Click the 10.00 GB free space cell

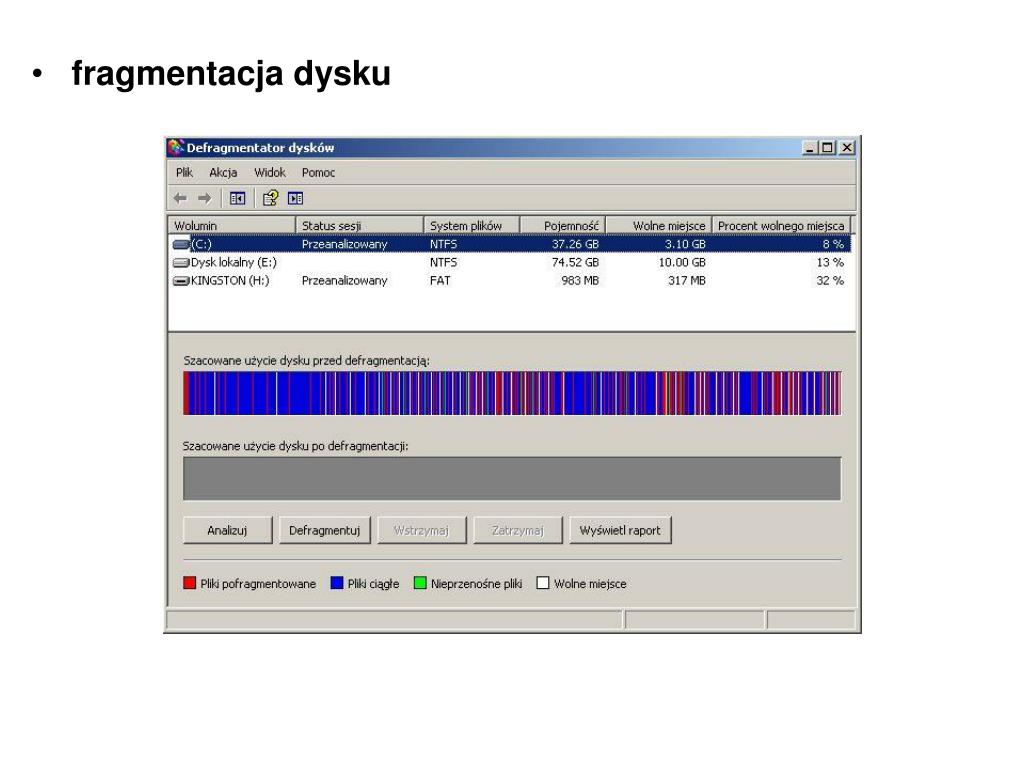pos(682,263)
